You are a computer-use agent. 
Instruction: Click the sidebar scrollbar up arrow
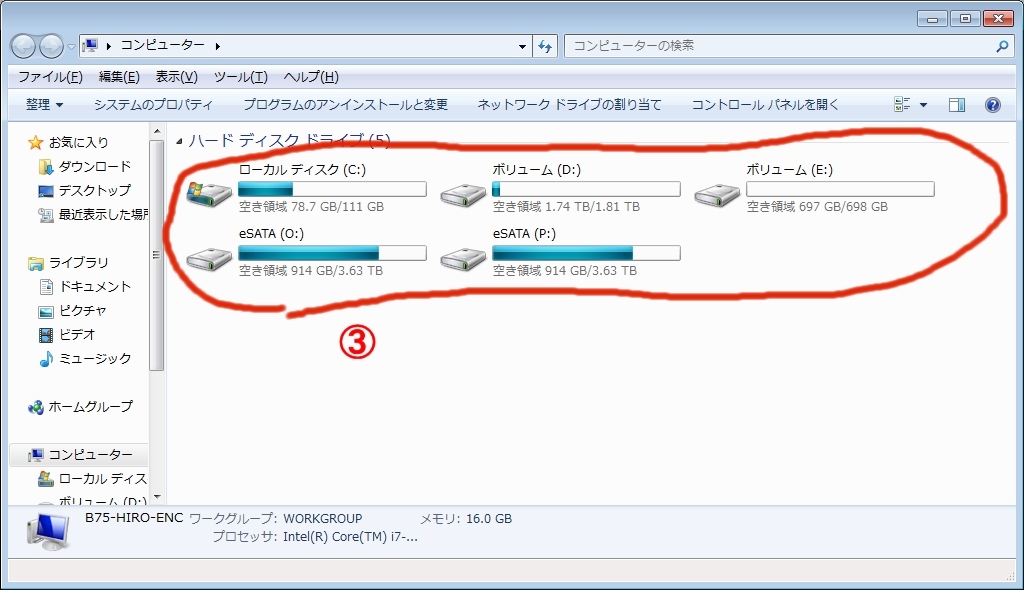[x=157, y=131]
